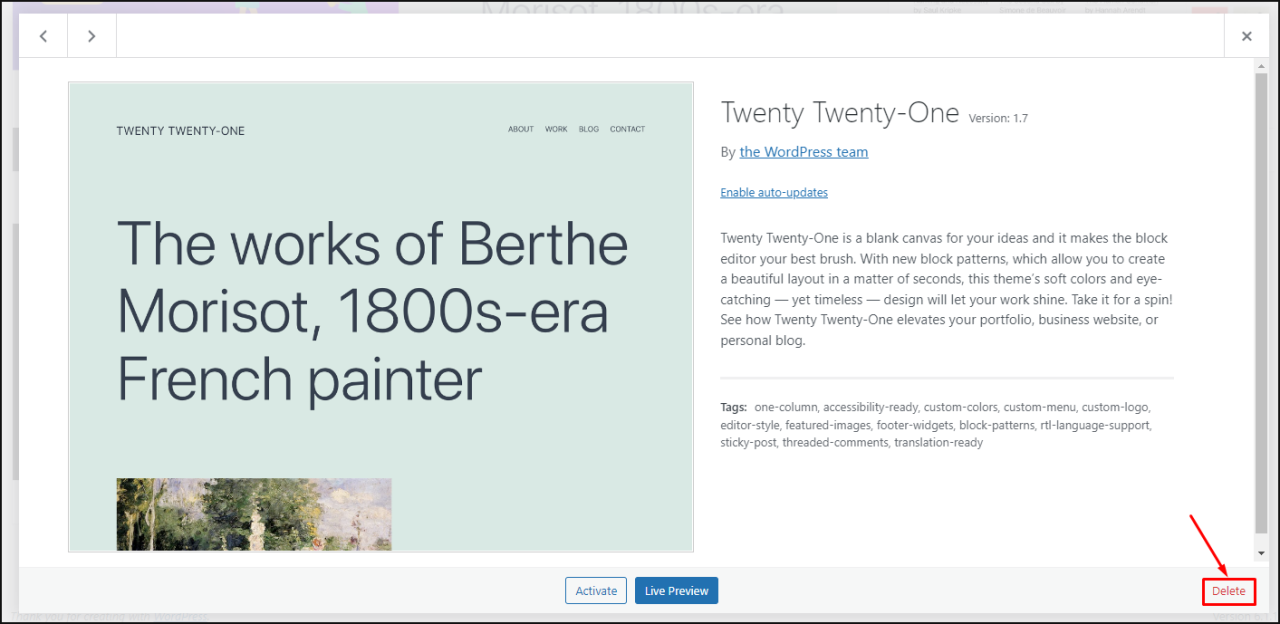Click the theme tags list text

point(935,425)
